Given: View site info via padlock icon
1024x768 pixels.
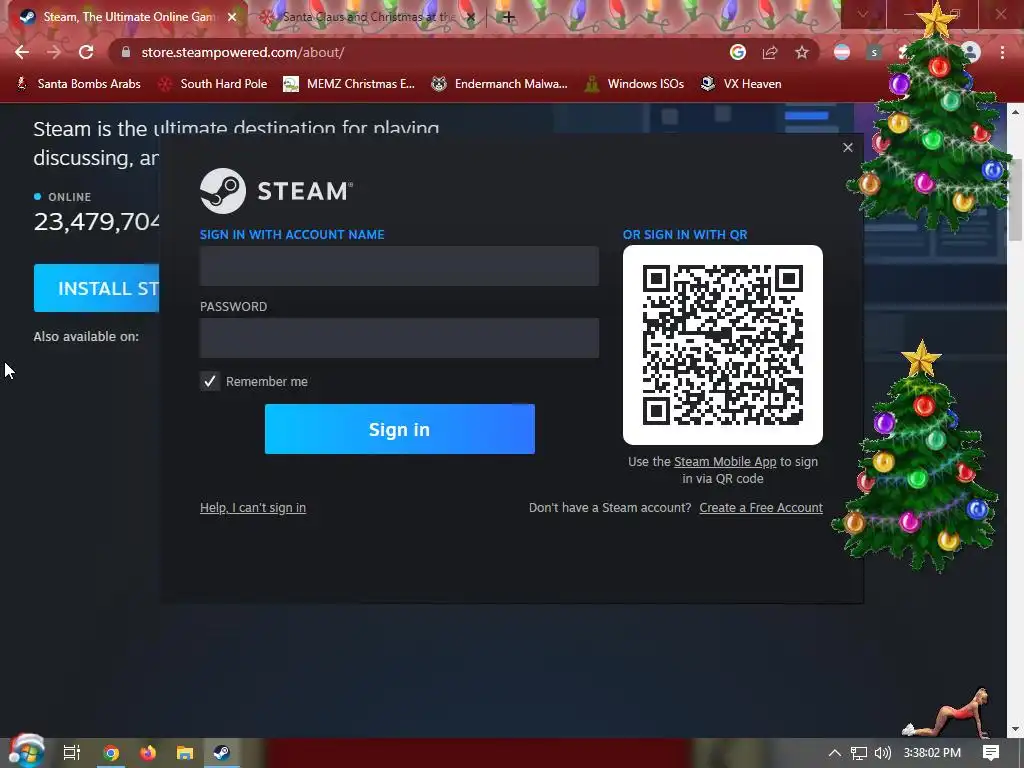Looking at the screenshot, I should (126, 52).
